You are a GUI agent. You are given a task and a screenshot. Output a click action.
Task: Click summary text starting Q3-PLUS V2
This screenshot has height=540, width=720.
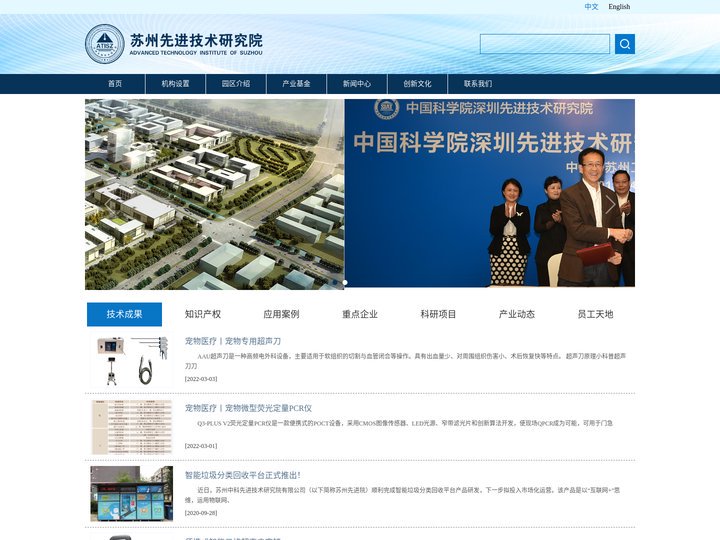point(405,423)
